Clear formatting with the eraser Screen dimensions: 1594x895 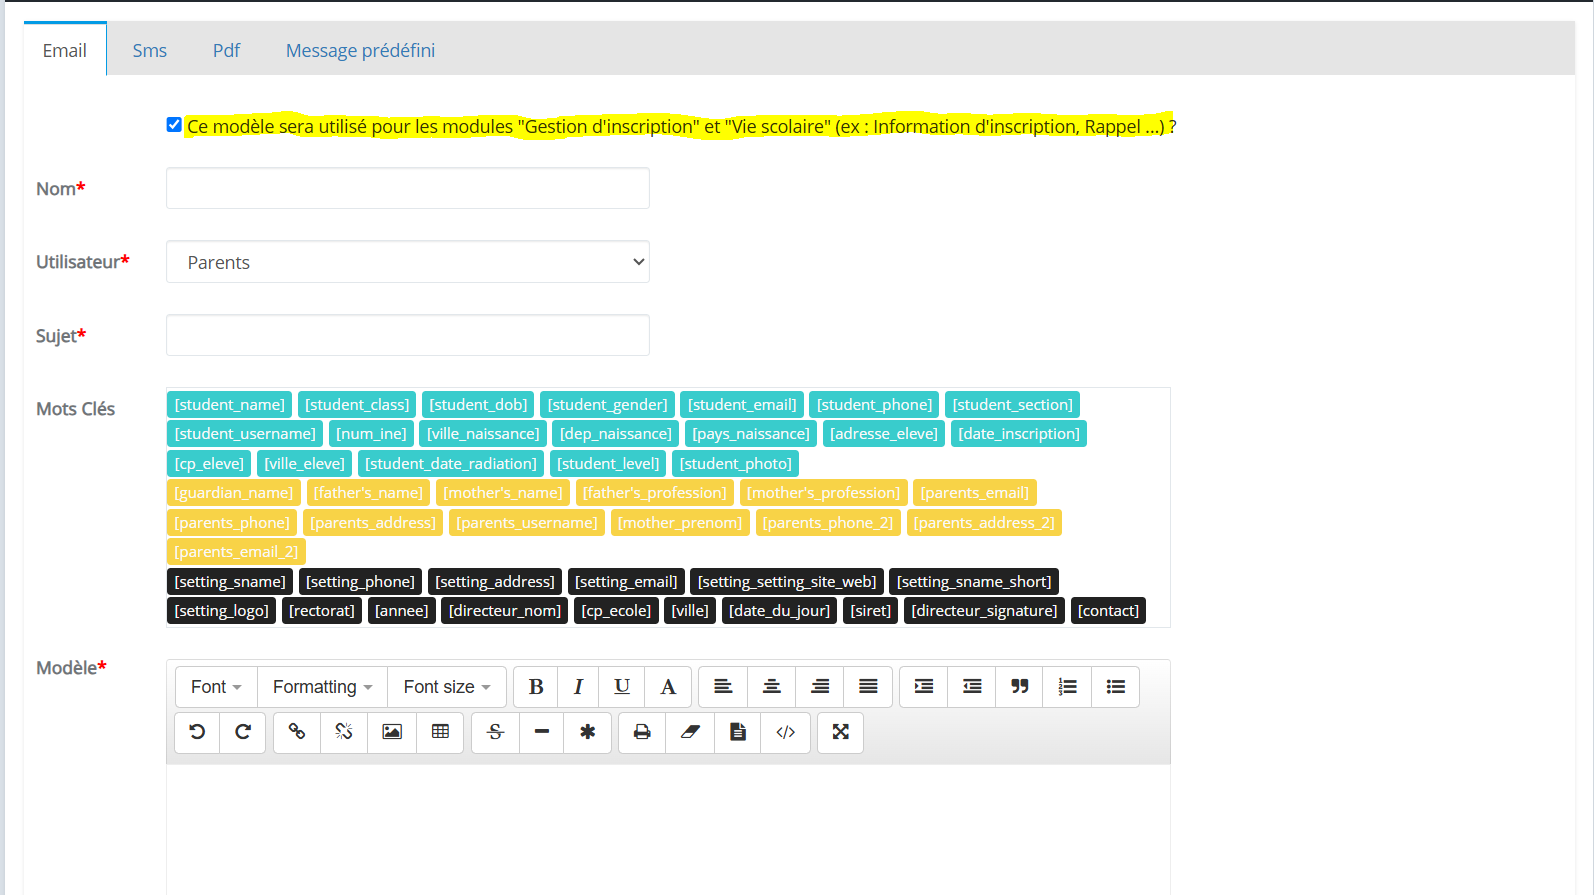point(690,732)
